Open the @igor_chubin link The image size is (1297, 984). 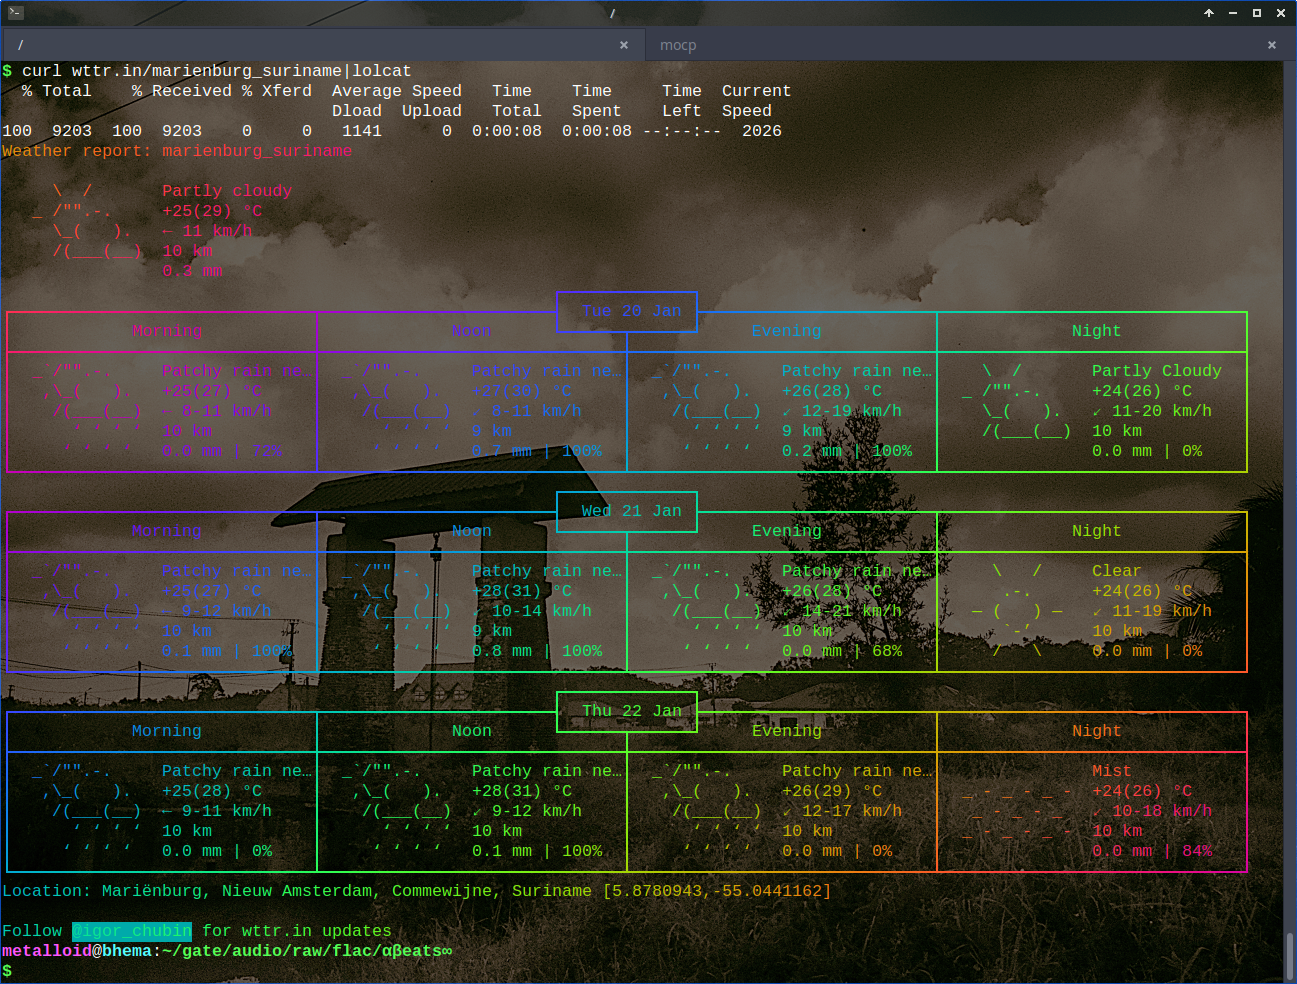tap(131, 931)
